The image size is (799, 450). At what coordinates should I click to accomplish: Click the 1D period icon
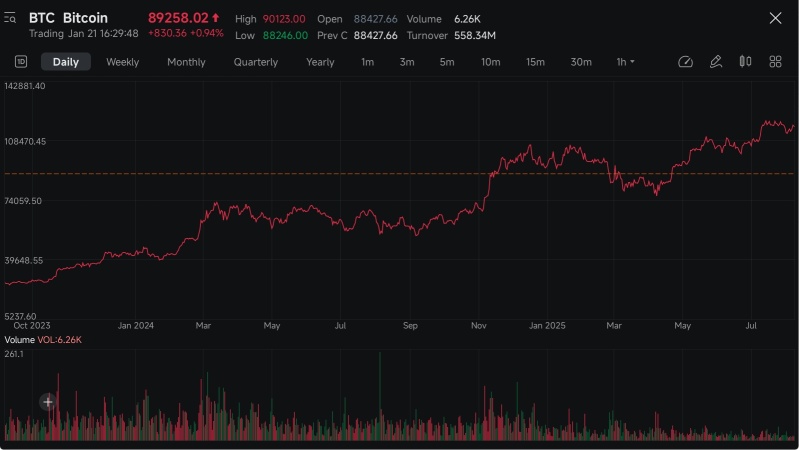[21, 62]
